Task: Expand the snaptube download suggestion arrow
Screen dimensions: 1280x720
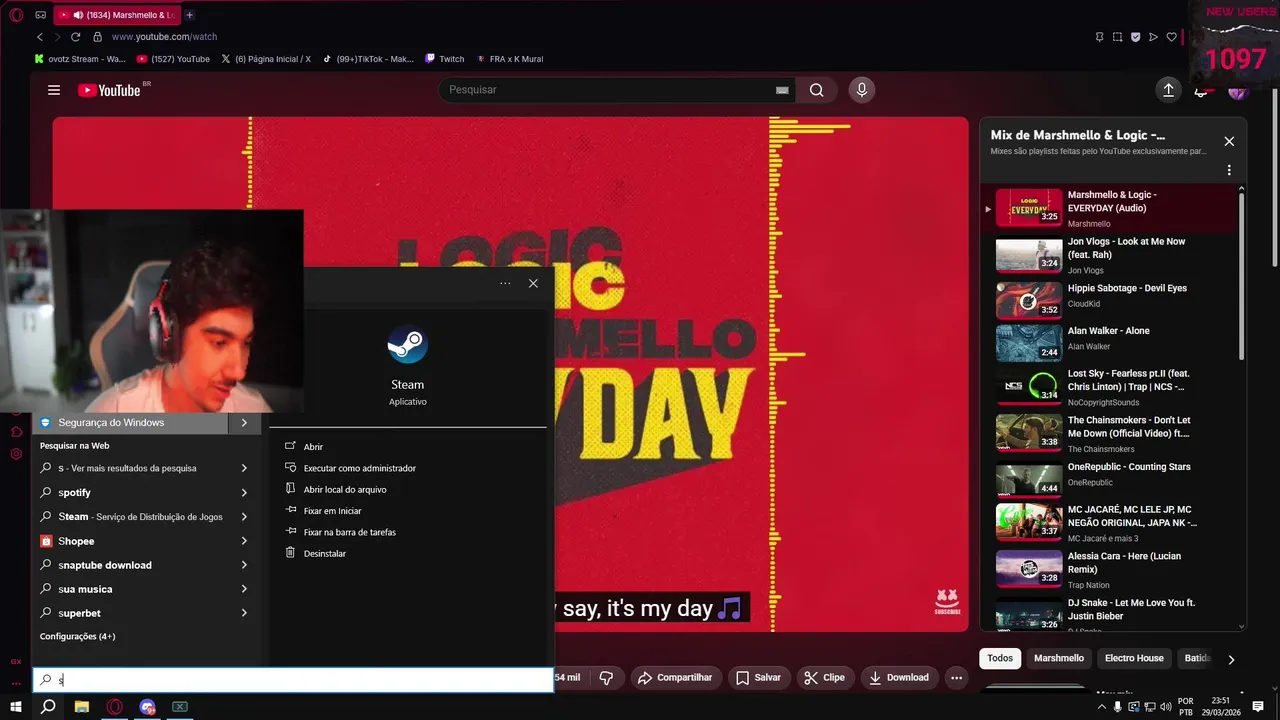Action: coord(244,565)
